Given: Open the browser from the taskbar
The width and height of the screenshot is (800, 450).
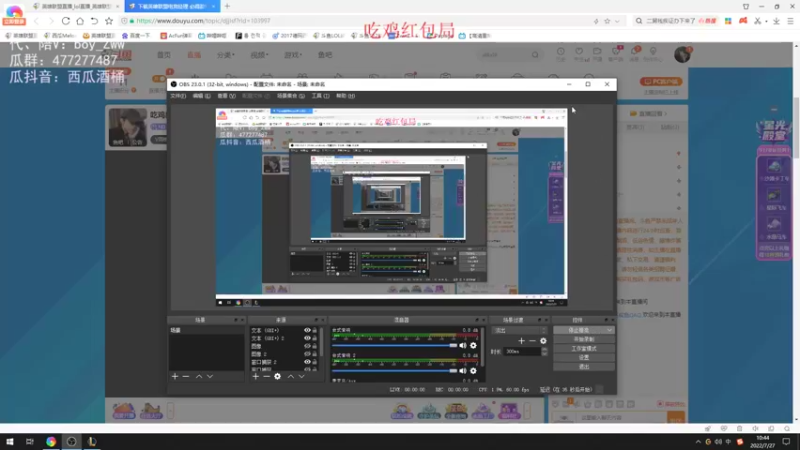Looking at the screenshot, I should [51, 441].
